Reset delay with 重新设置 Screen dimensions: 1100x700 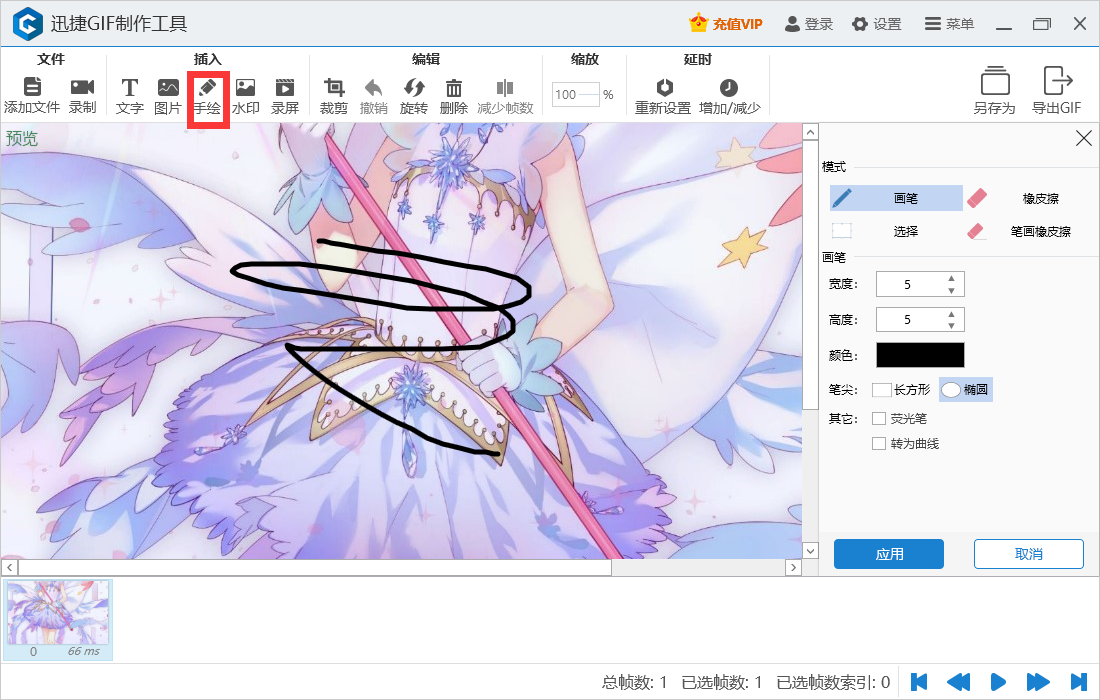coord(663,96)
